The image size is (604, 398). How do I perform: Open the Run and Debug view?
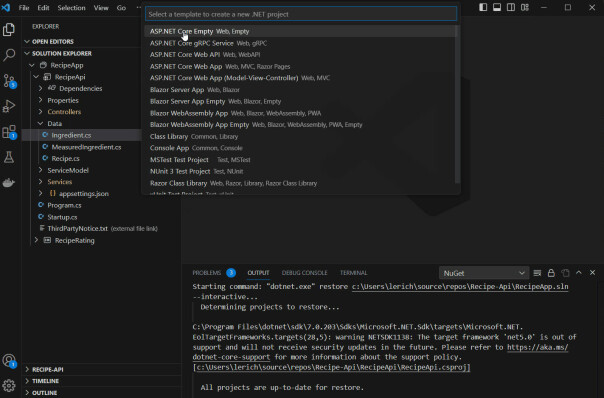[x=9, y=106]
